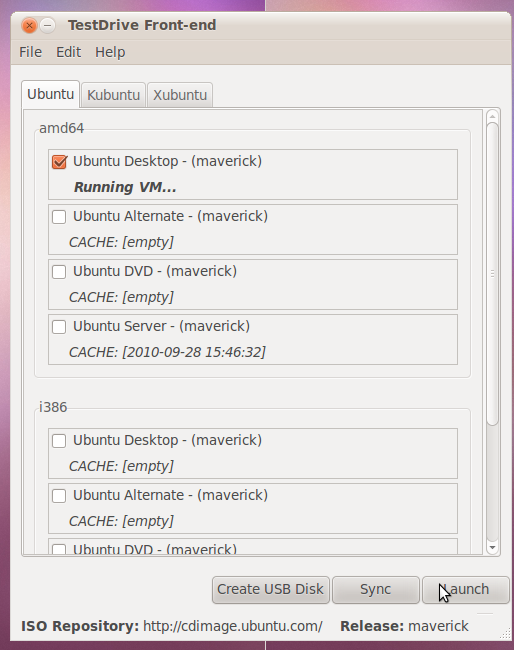Open the File menu
The width and height of the screenshot is (514, 650).
[x=31, y=52]
